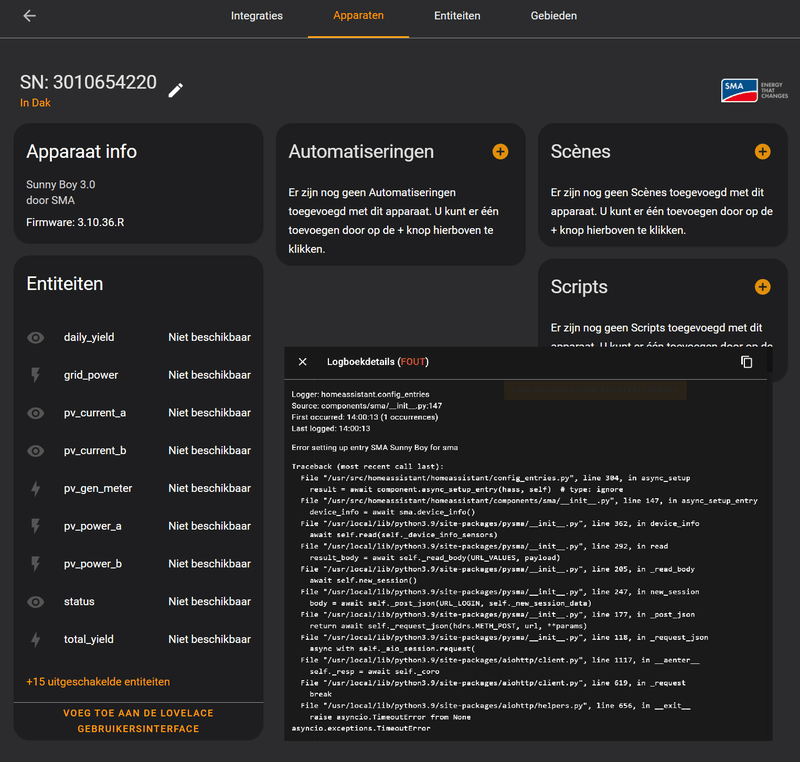Click the Sunny Boy 3.0 model text
Image resolution: width=800 pixels, height=762 pixels.
click(61, 185)
